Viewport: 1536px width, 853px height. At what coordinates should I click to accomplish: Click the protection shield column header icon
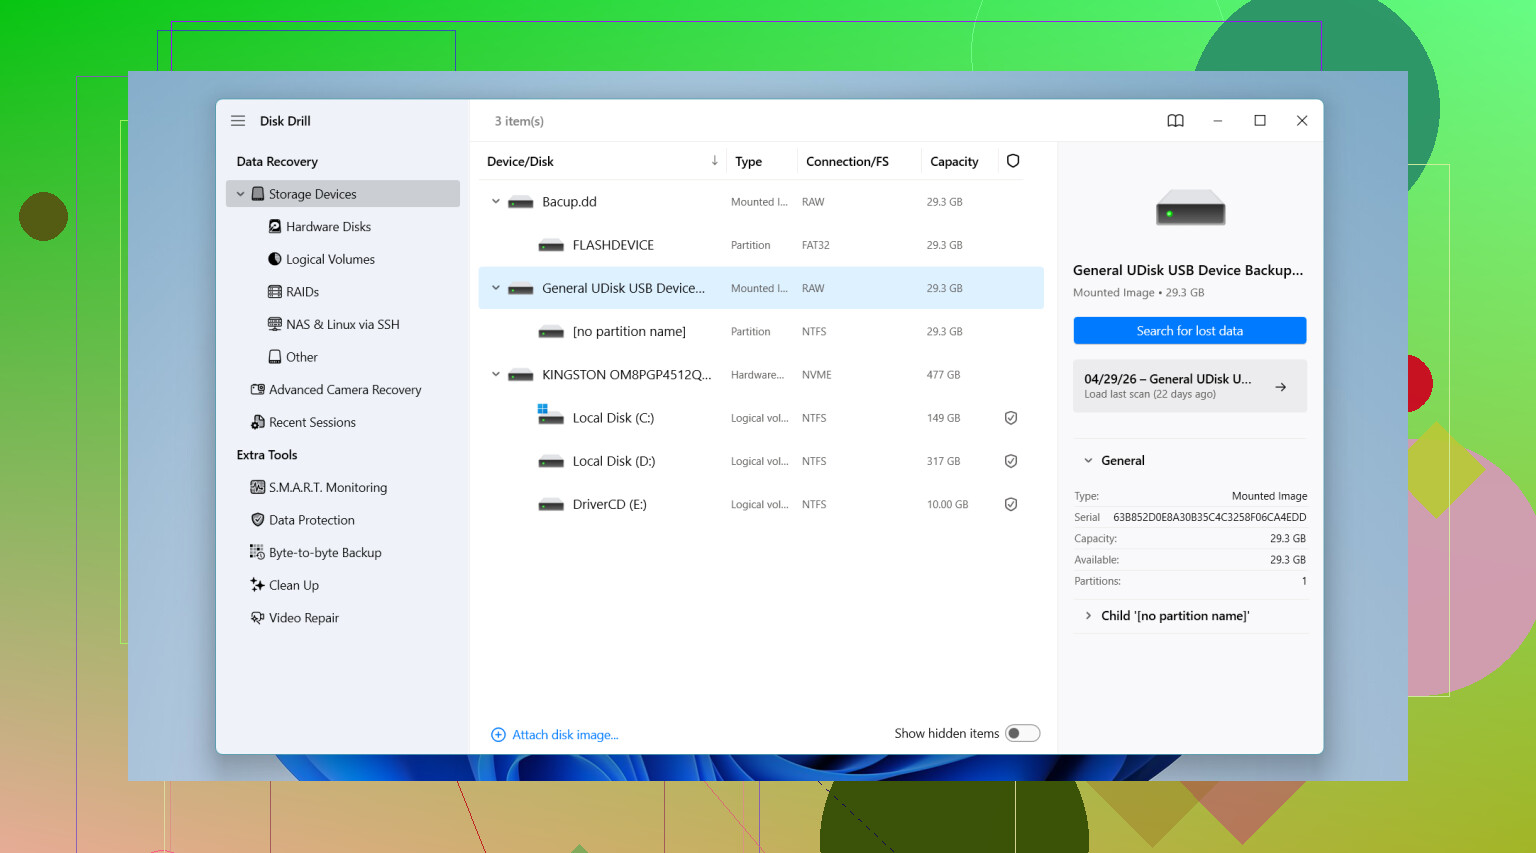tap(1013, 161)
